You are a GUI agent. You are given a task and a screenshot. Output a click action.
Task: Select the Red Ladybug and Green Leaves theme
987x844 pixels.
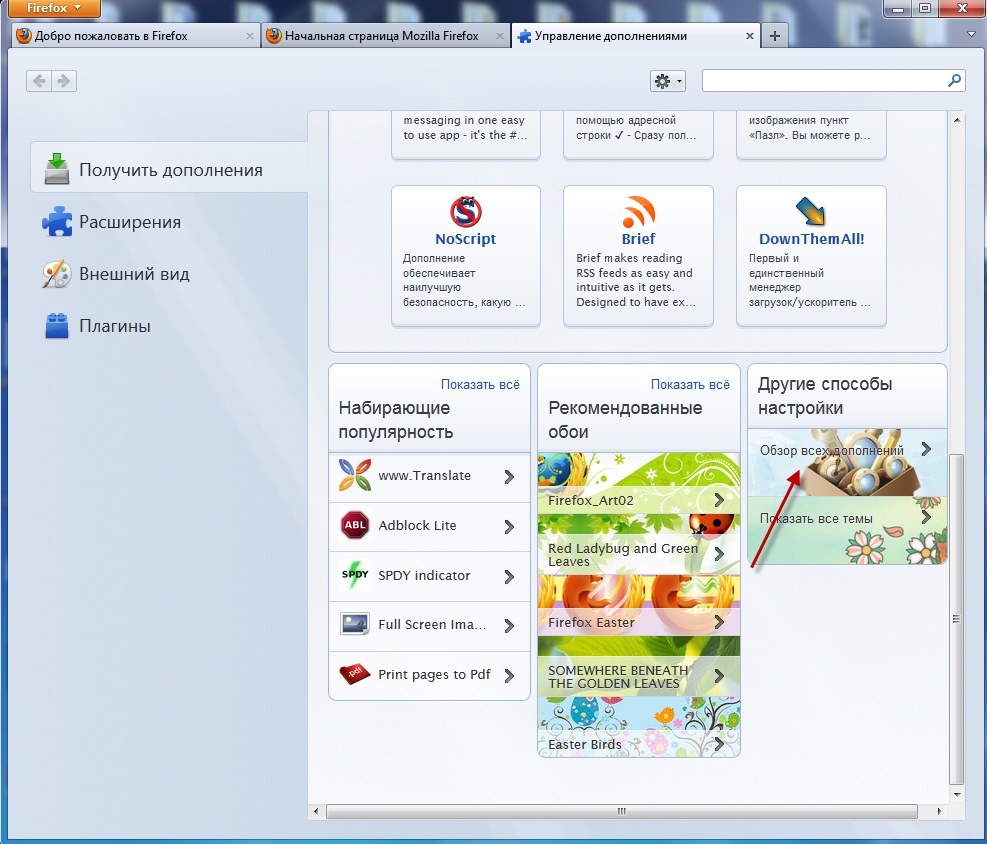click(x=638, y=545)
